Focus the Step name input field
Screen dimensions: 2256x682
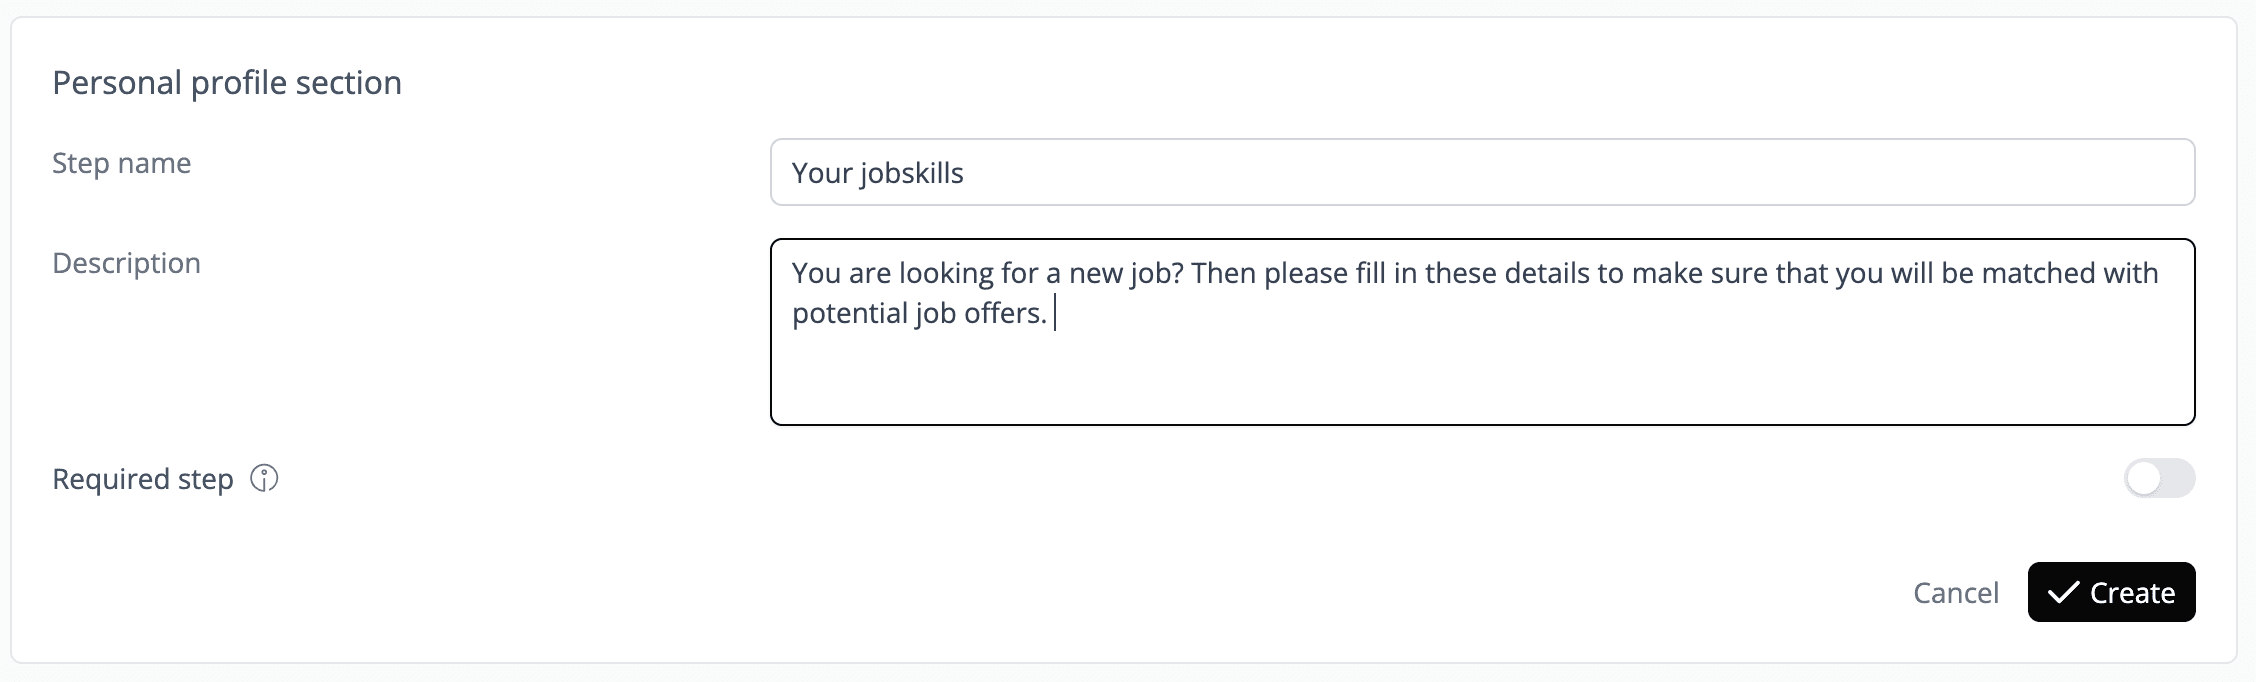point(1482,172)
